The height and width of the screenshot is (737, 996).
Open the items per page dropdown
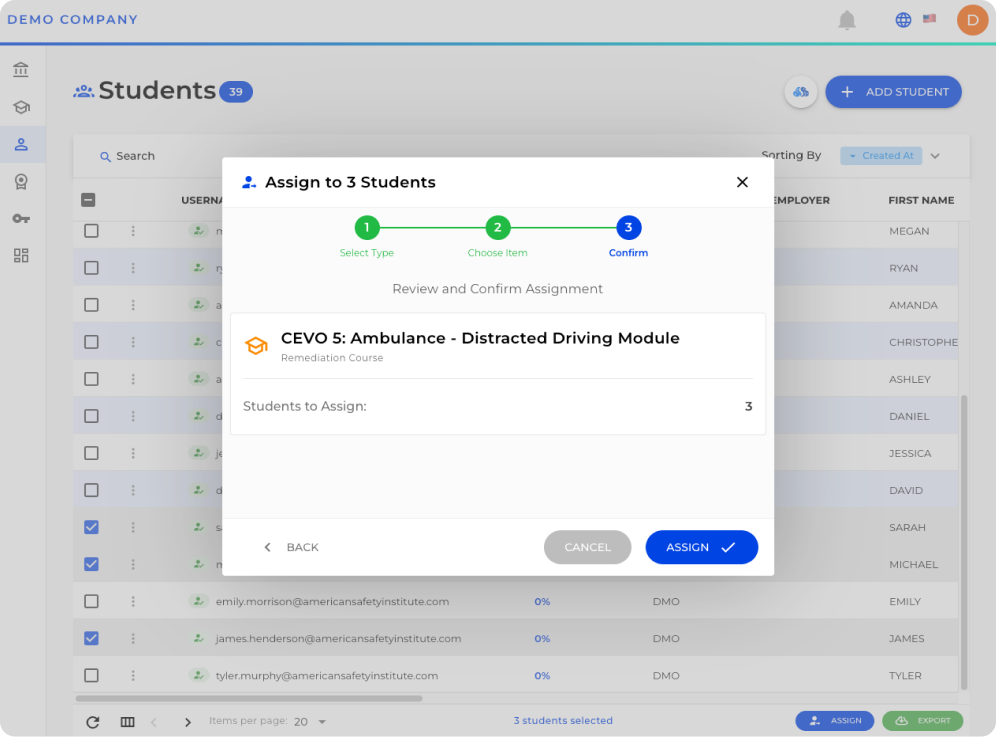pyautogui.click(x=311, y=722)
